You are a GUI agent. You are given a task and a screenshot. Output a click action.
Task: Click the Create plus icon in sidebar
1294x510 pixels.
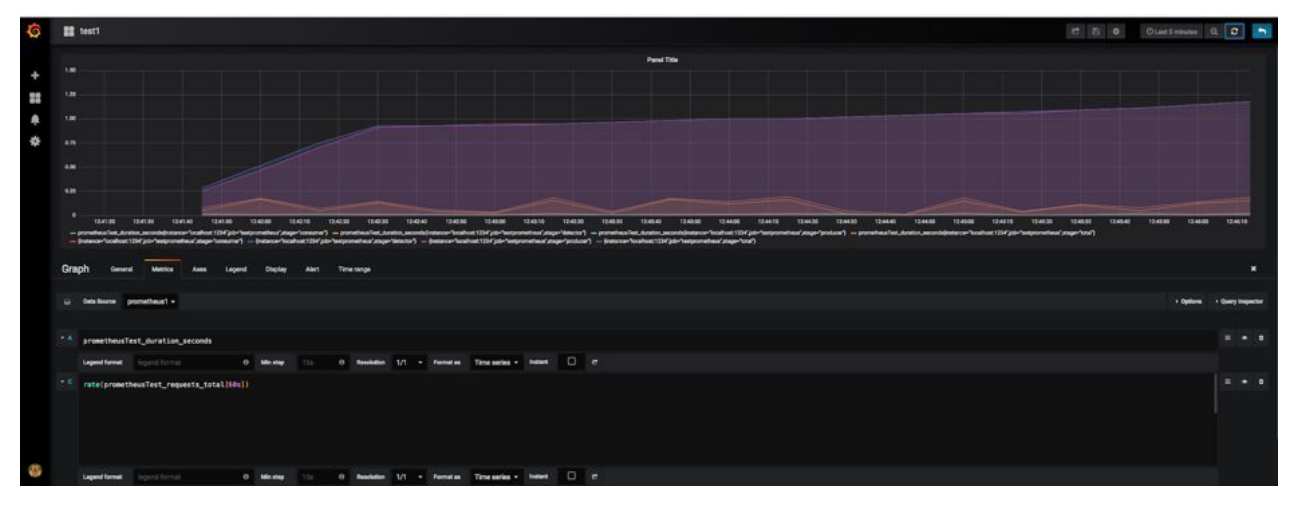(x=35, y=76)
